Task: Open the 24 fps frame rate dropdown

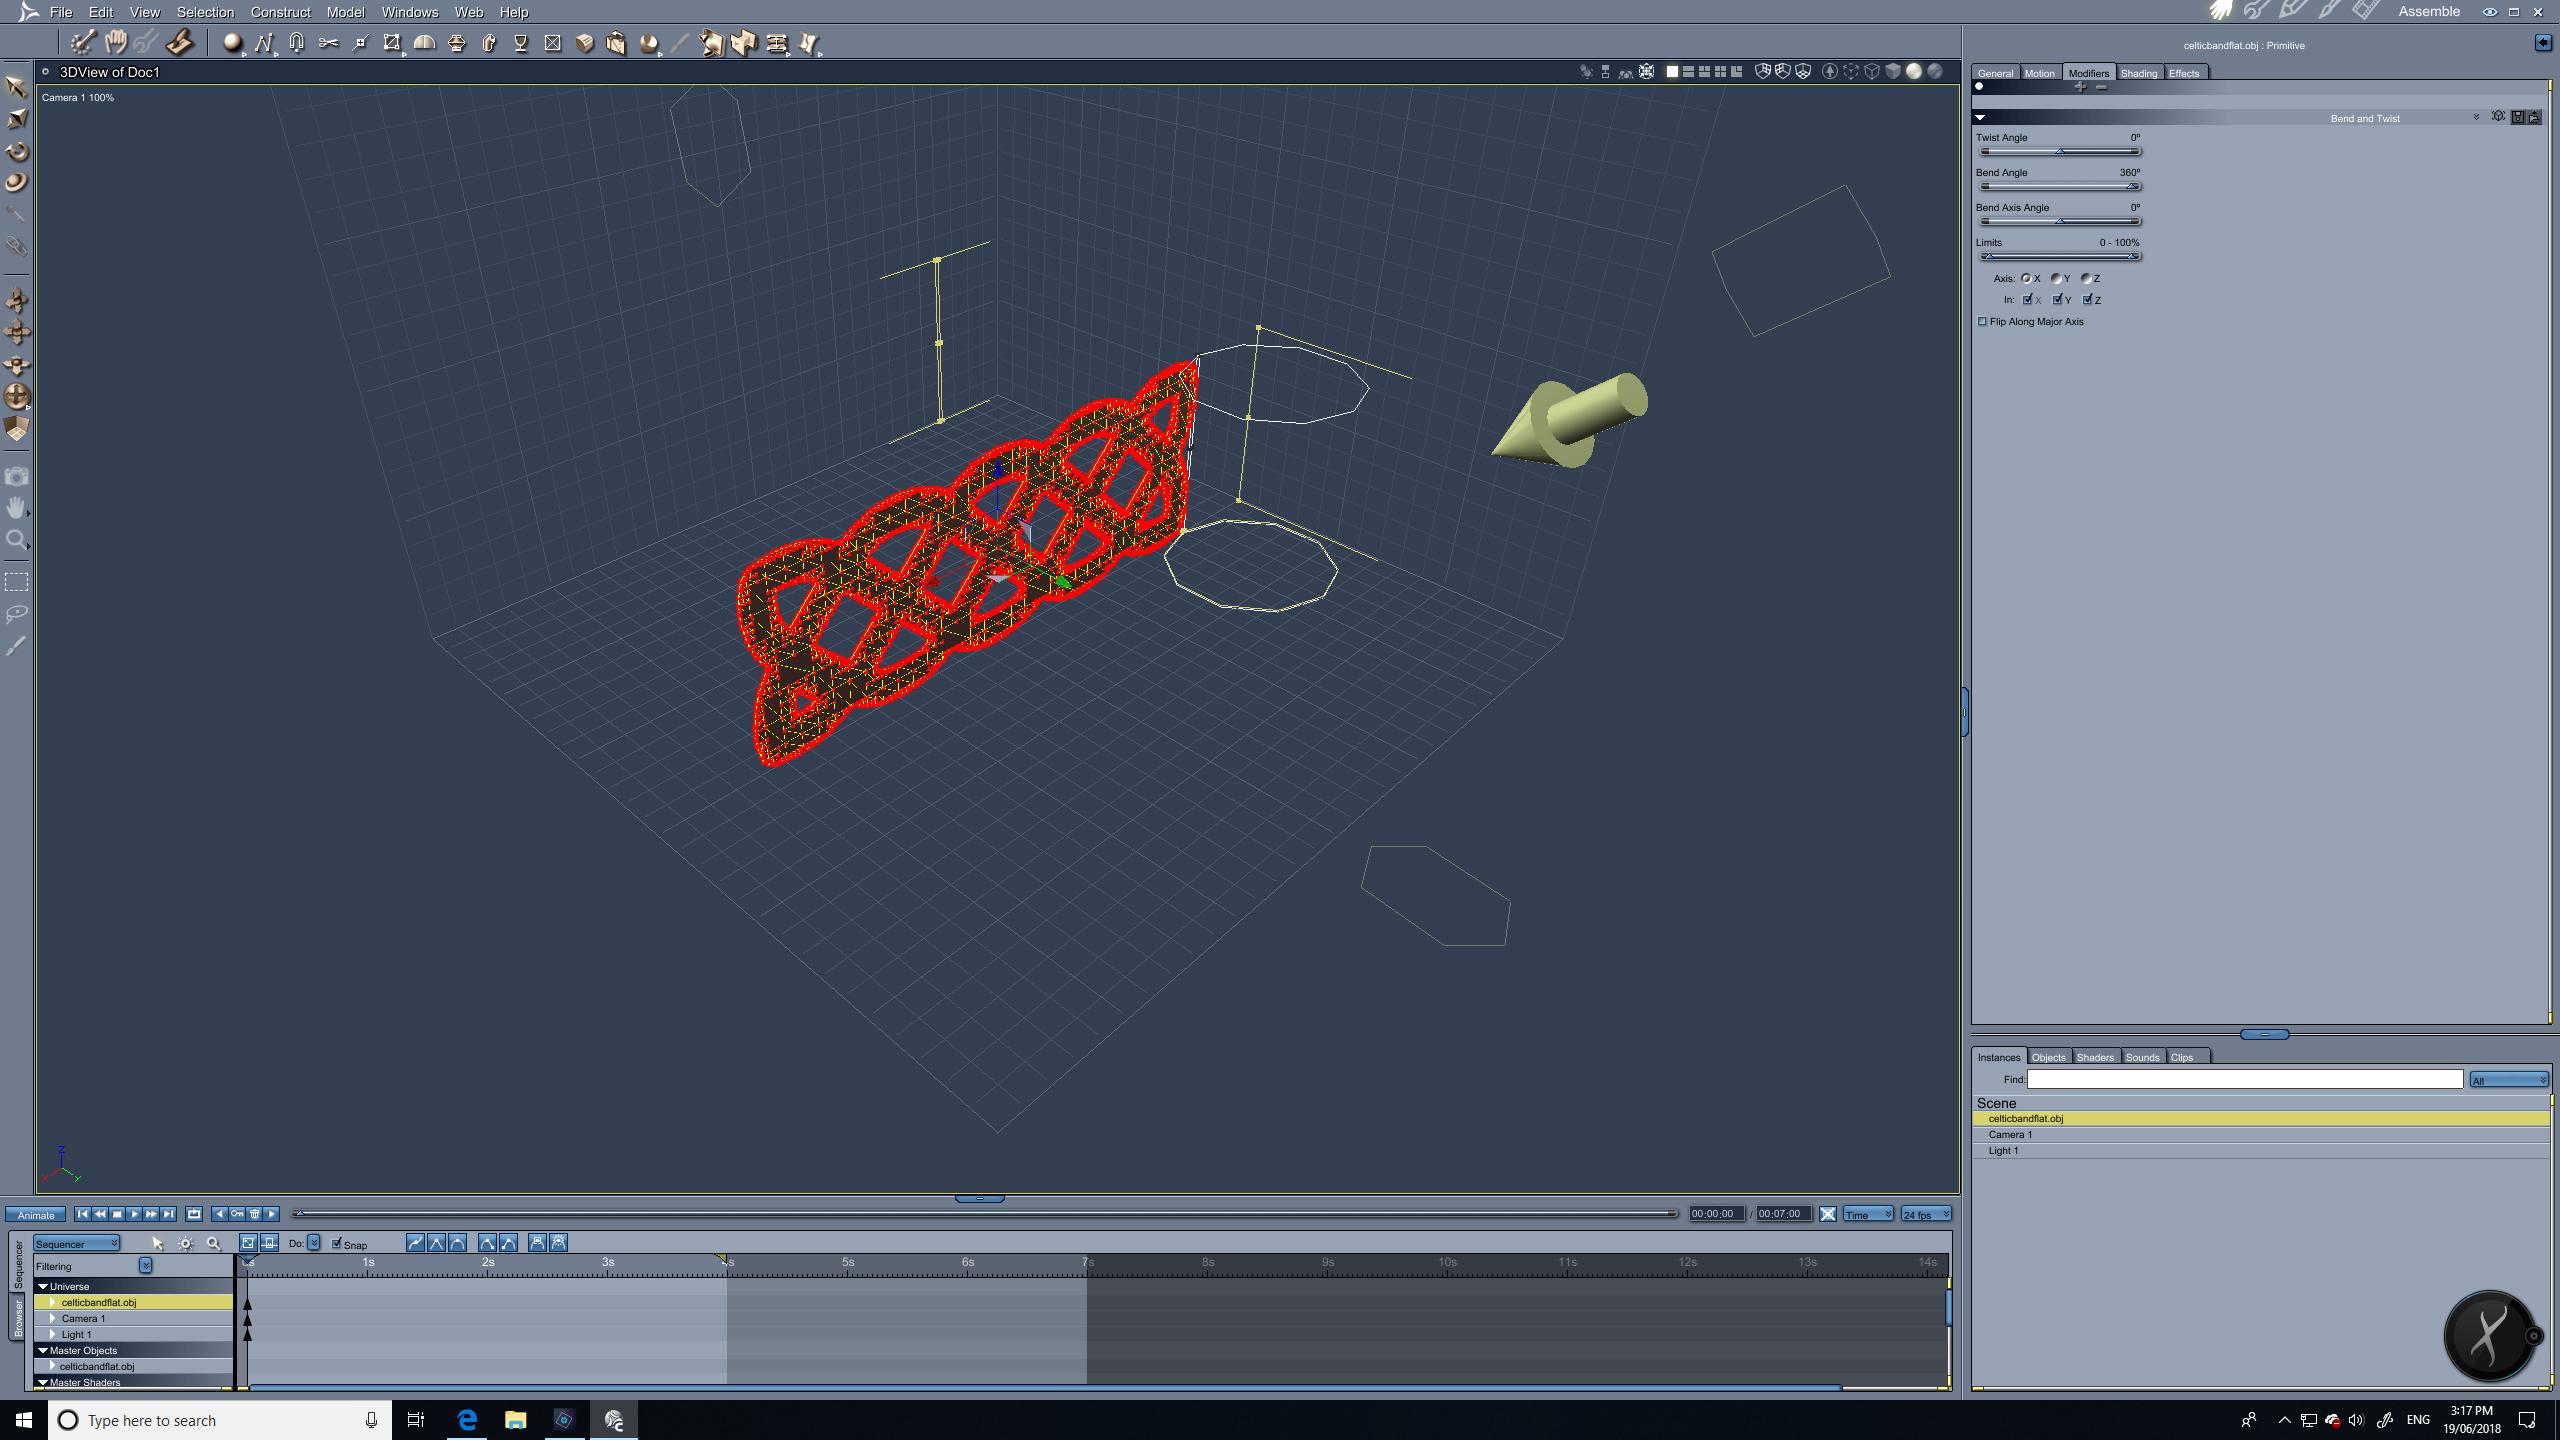Action: coord(1925,1214)
